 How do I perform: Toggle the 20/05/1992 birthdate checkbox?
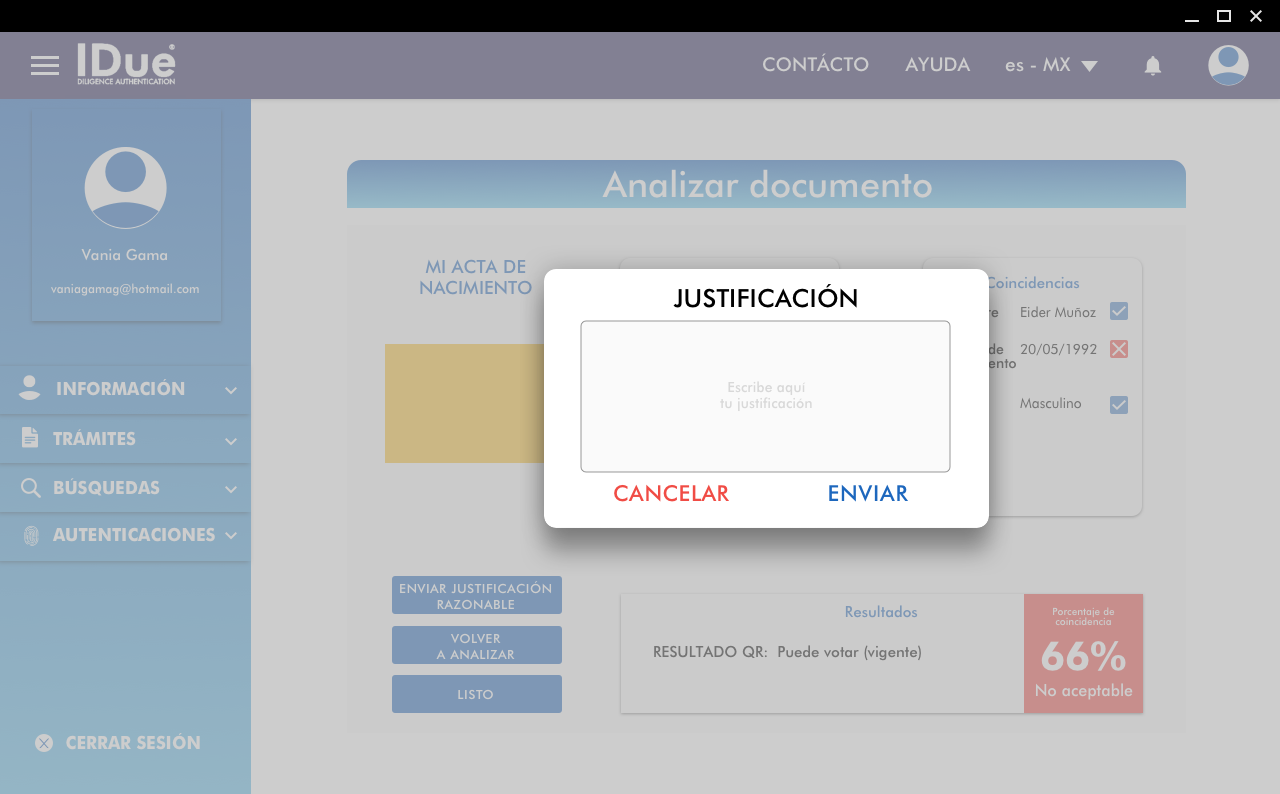point(1119,349)
